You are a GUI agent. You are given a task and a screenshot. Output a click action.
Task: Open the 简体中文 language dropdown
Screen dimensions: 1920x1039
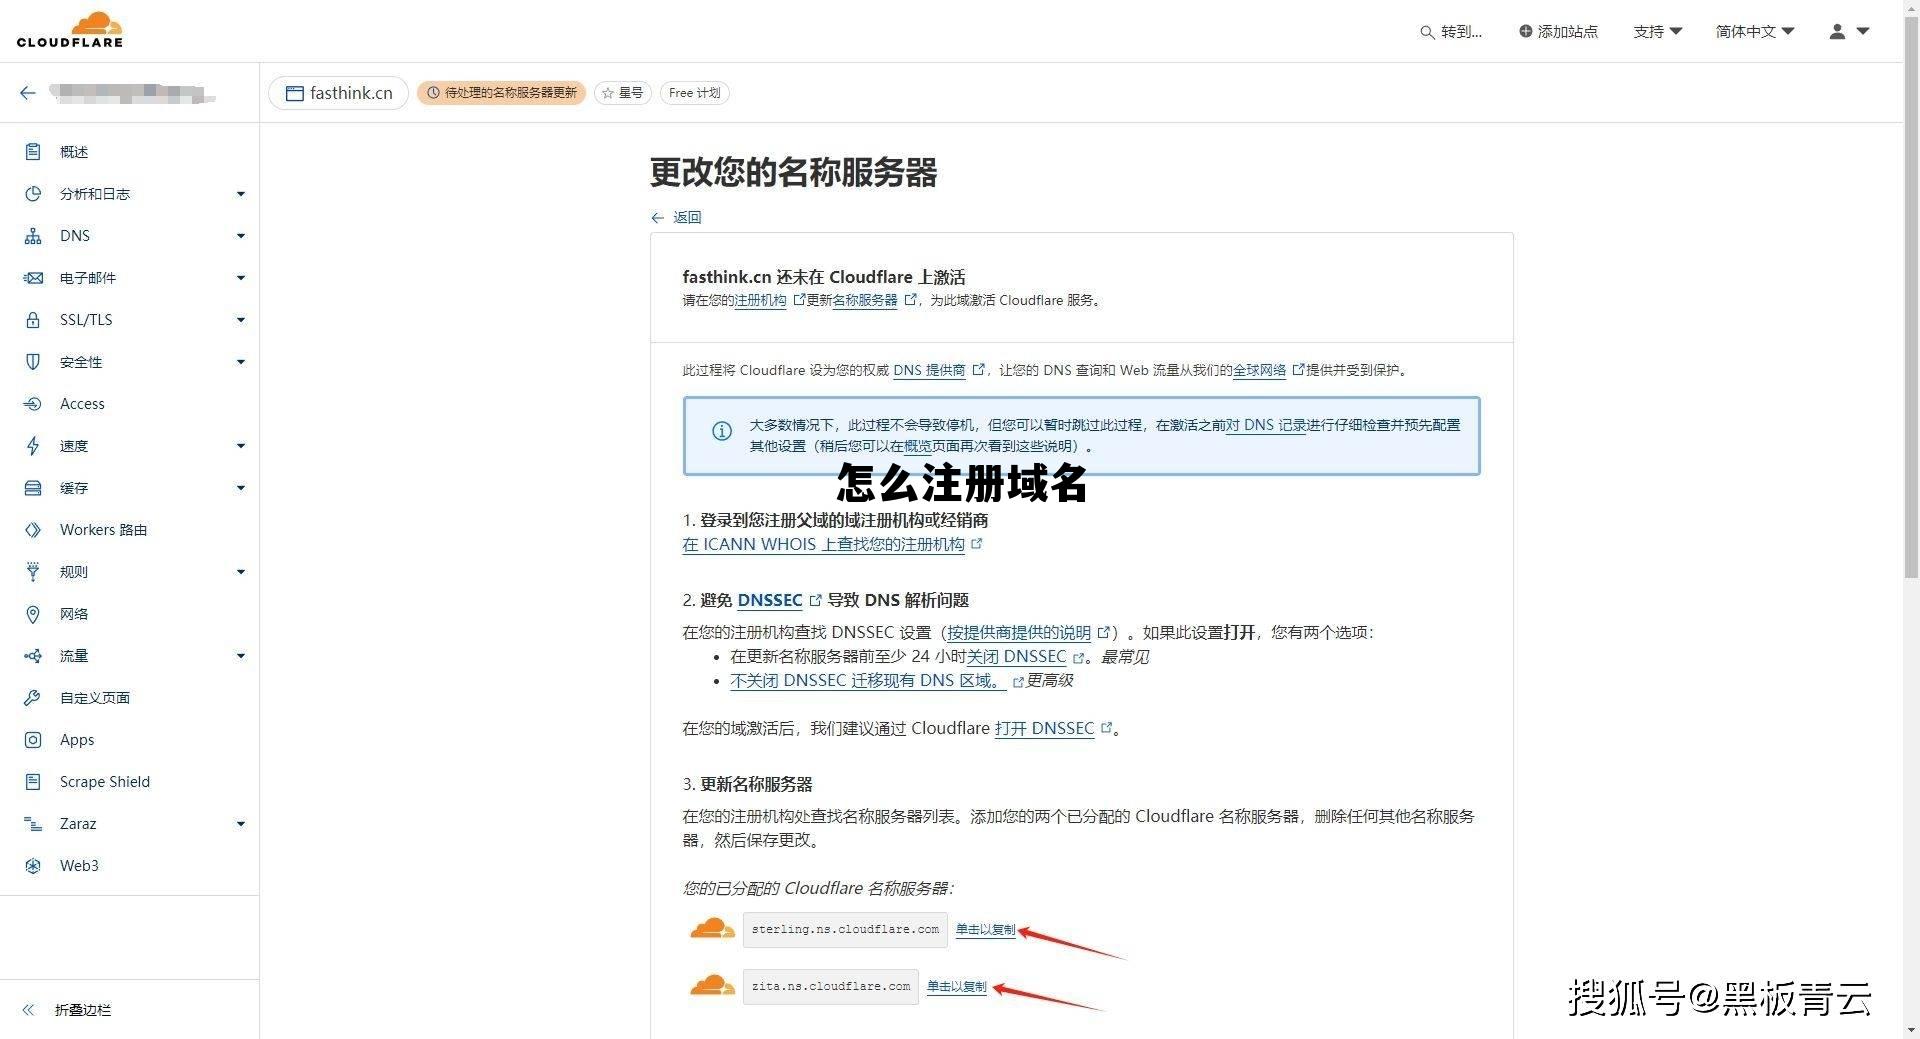pos(1755,32)
